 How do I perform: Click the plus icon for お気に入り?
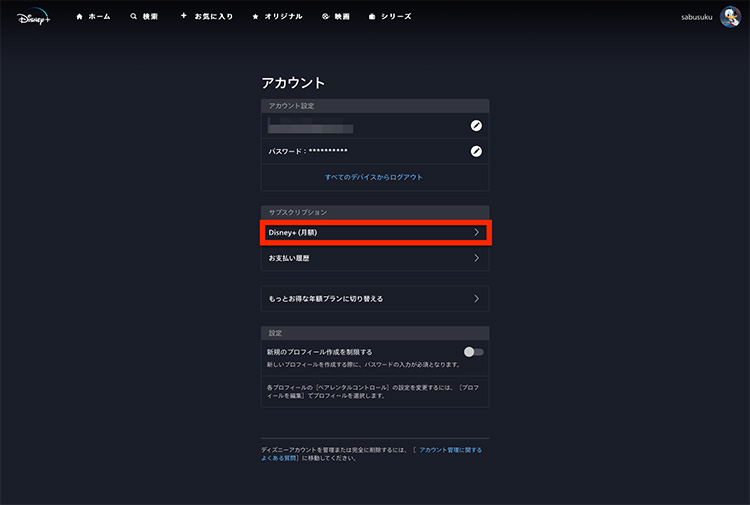(x=183, y=17)
